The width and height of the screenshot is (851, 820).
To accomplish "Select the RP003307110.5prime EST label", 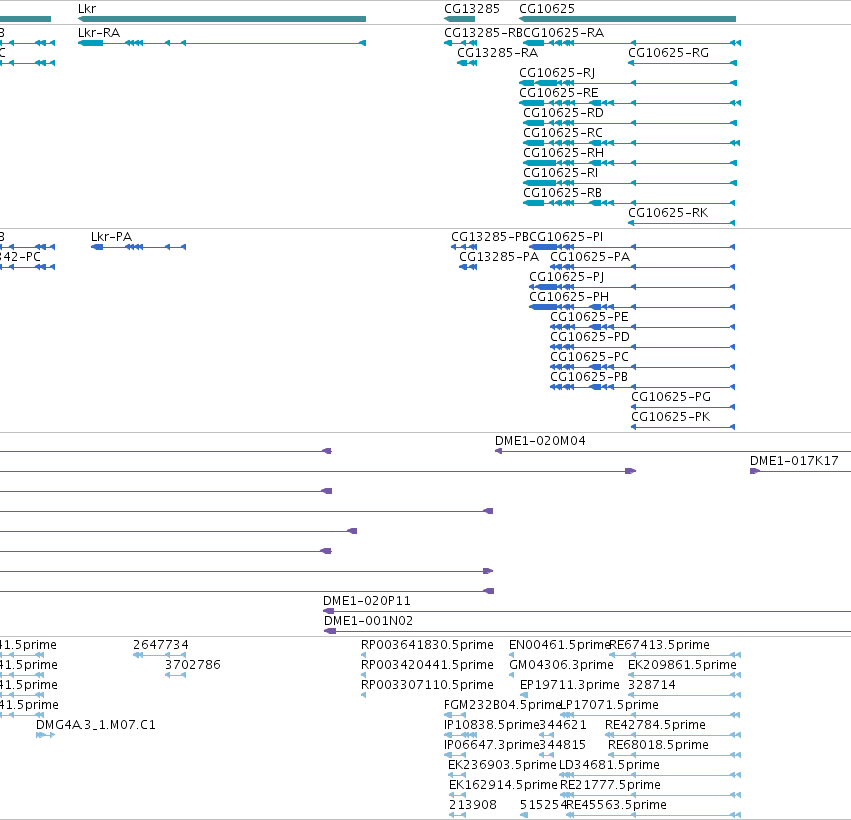I will (427, 685).
